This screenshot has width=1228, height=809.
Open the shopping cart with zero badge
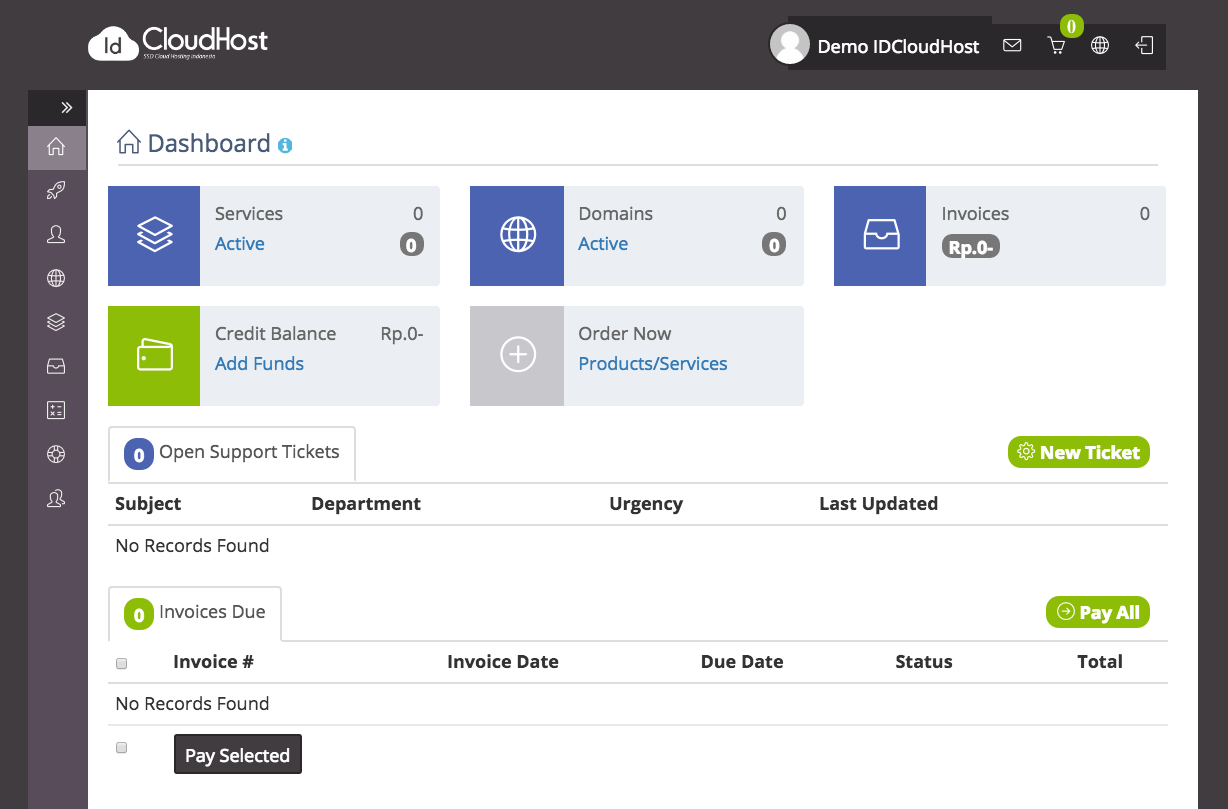[x=1056, y=45]
